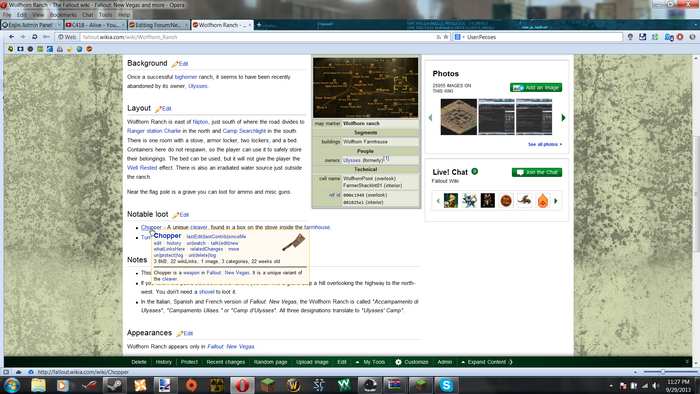The height and width of the screenshot is (394, 700).
Task: Click the first yellow bookmark bar icon
Action: tap(11, 49)
